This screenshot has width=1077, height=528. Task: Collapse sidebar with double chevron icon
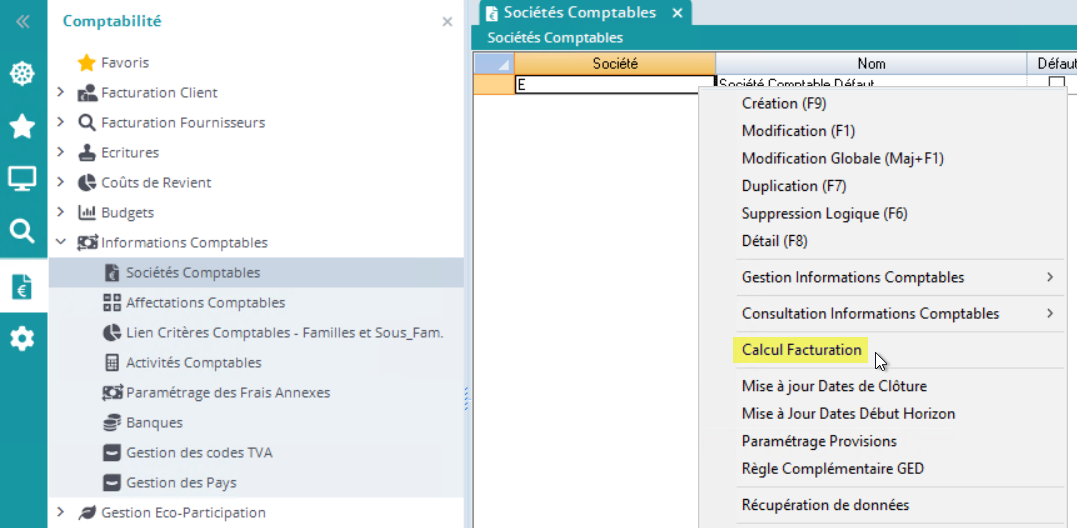pos(22,21)
